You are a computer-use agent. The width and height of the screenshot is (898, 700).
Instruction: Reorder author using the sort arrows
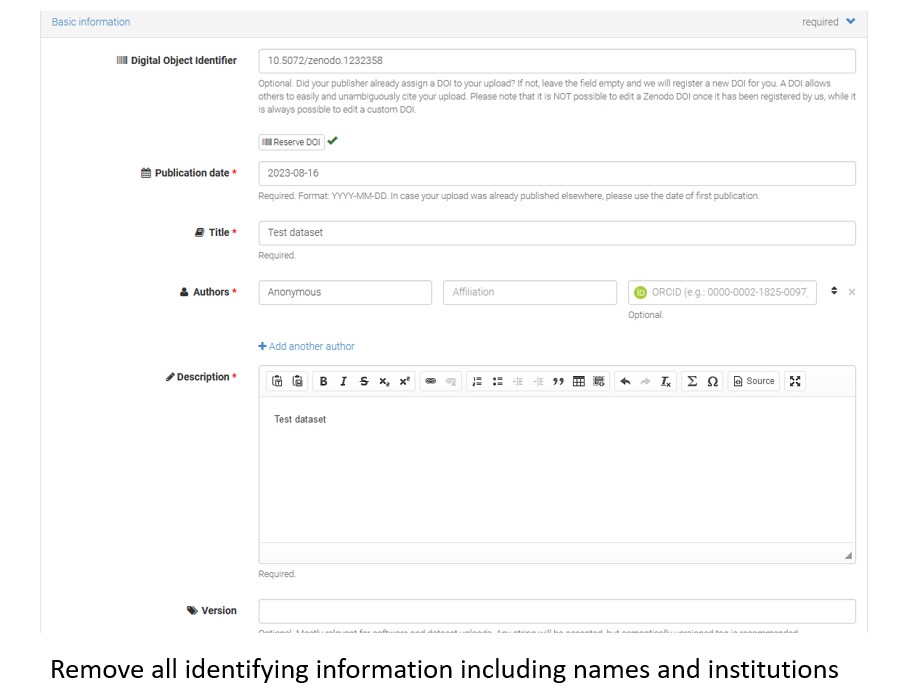click(x=834, y=291)
